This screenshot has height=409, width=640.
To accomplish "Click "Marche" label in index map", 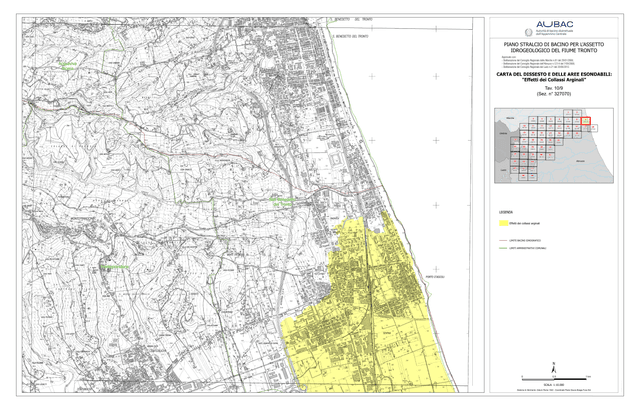I will pyautogui.click(x=510, y=118).
